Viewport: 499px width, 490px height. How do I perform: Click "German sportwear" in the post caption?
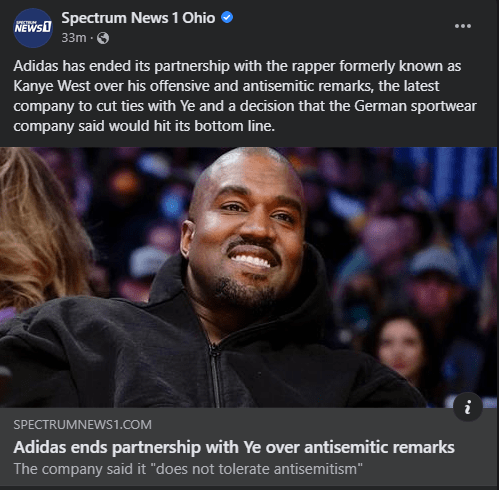pos(415,106)
